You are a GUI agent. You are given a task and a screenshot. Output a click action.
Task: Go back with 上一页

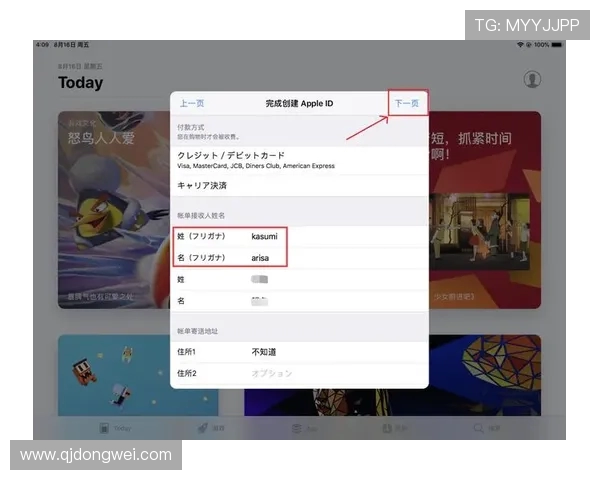tap(192, 103)
